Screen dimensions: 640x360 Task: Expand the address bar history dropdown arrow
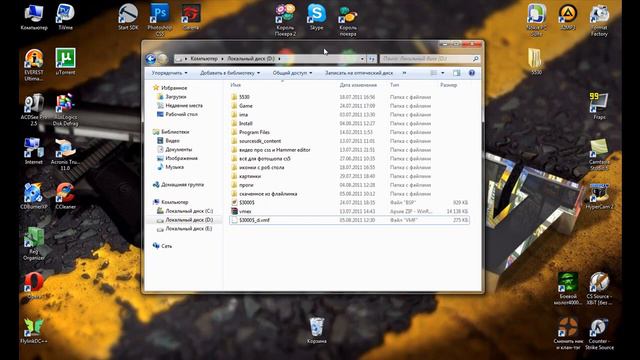[362, 59]
